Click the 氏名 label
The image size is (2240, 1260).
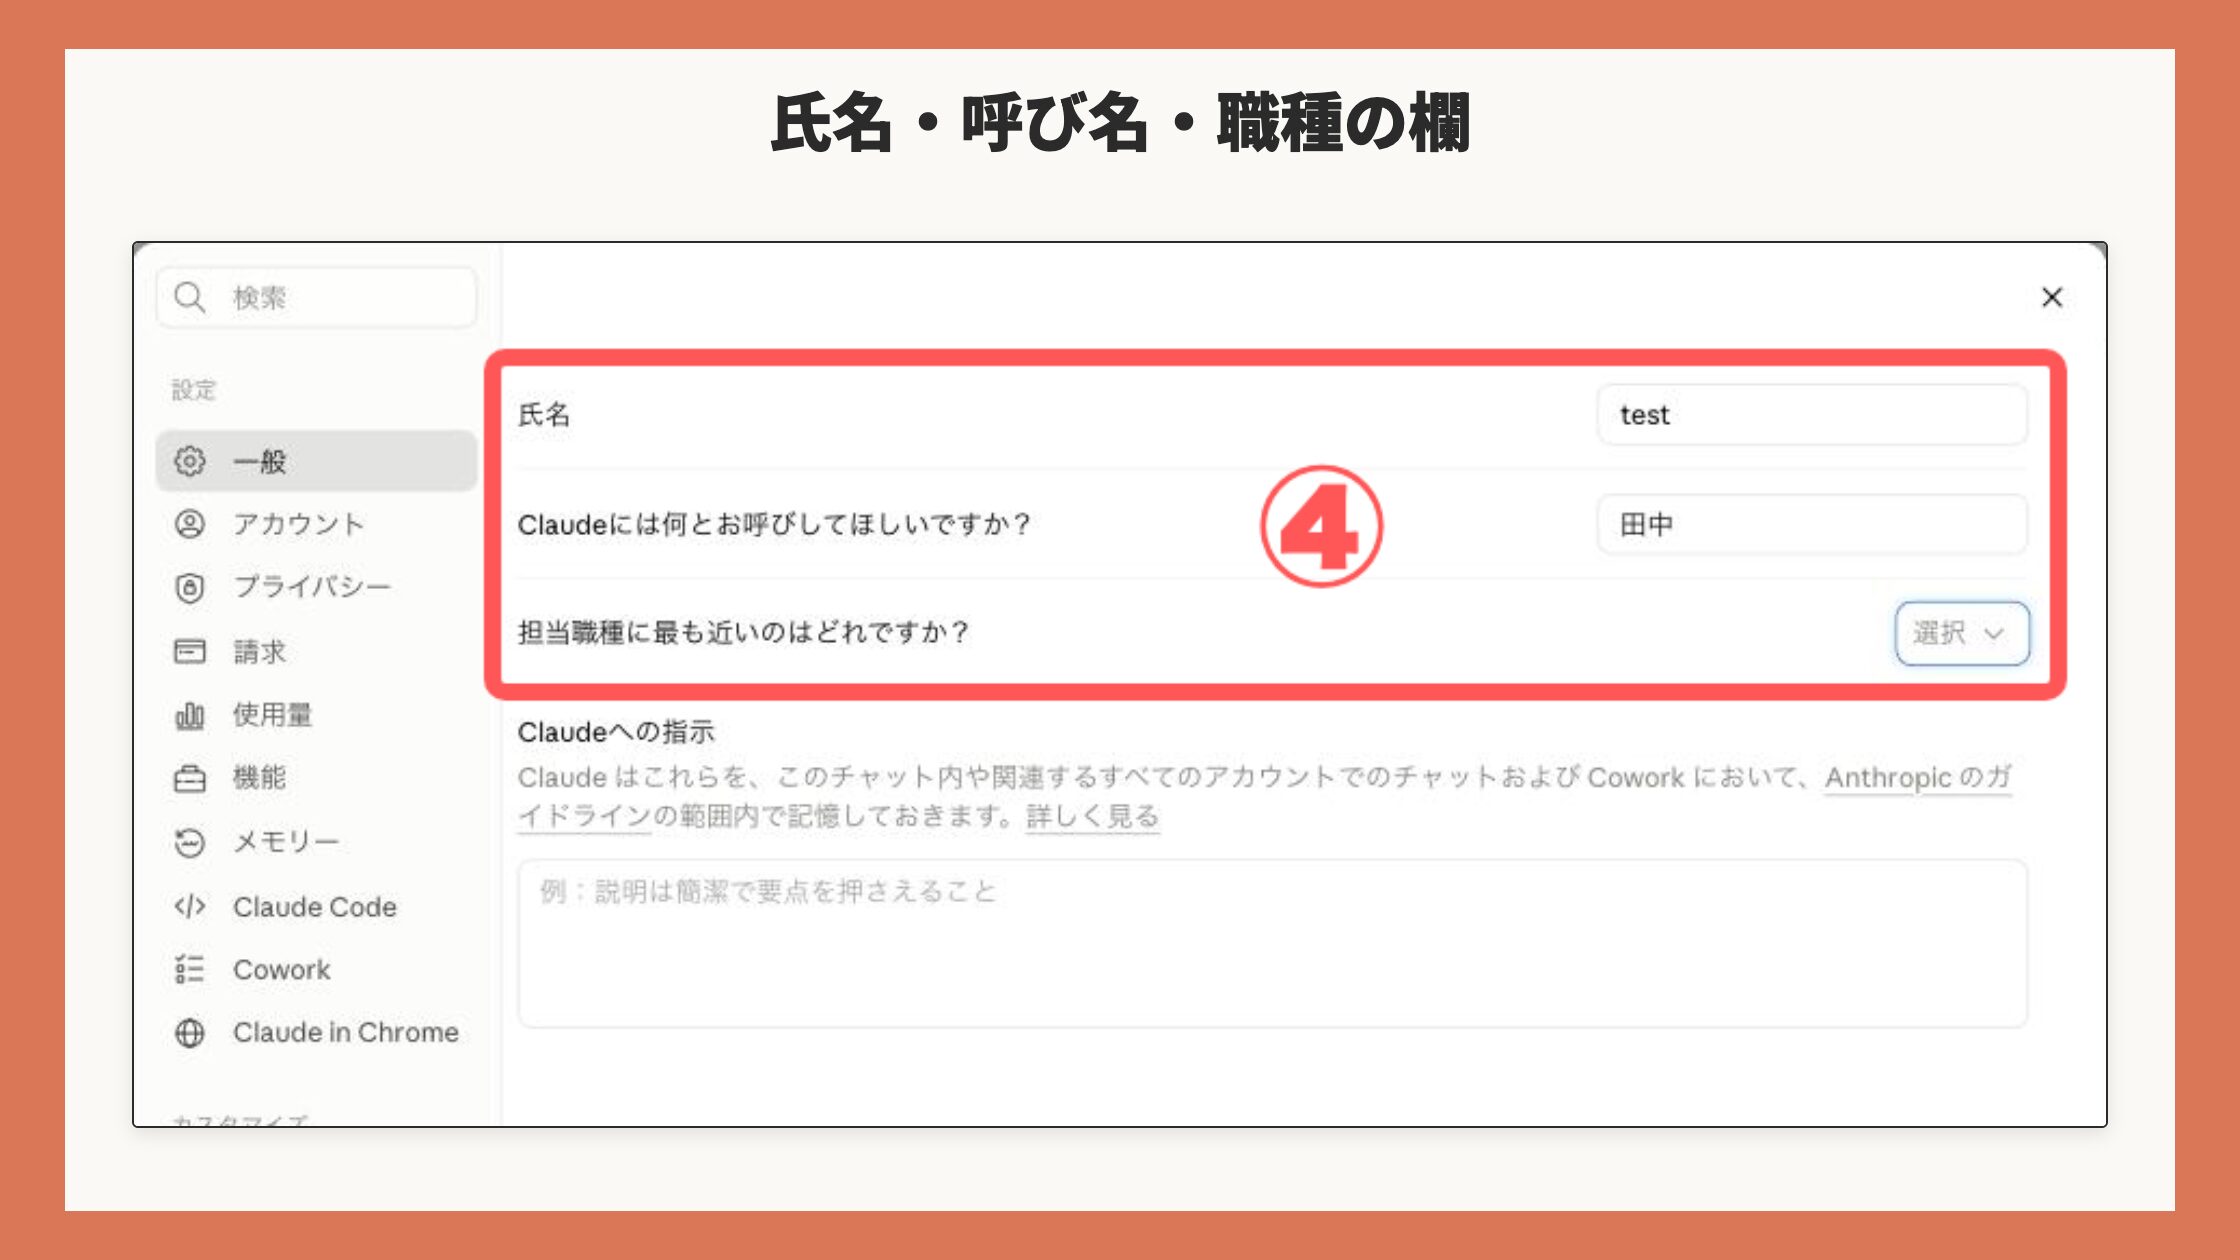pyautogui.click(x=544, y=415)
